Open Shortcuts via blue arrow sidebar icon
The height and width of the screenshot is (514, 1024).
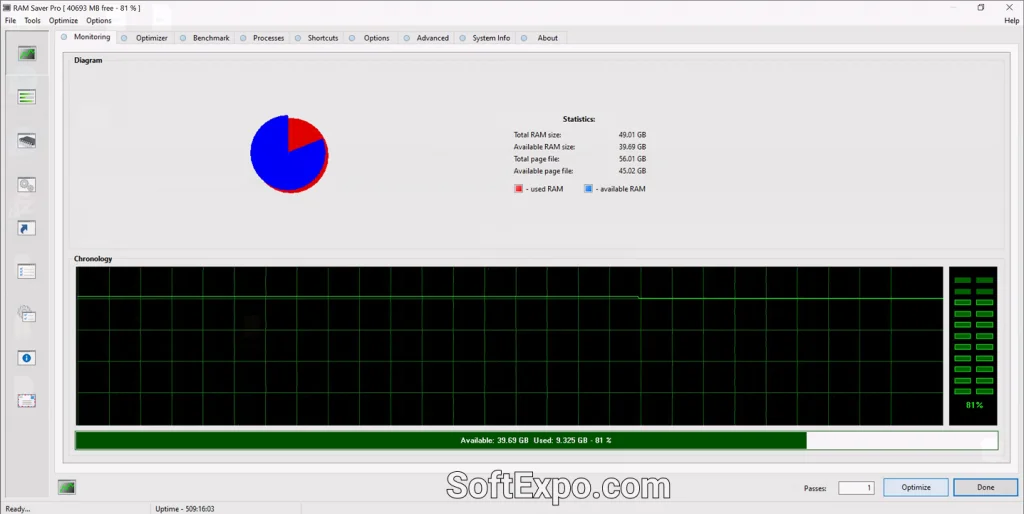point(27,228)
